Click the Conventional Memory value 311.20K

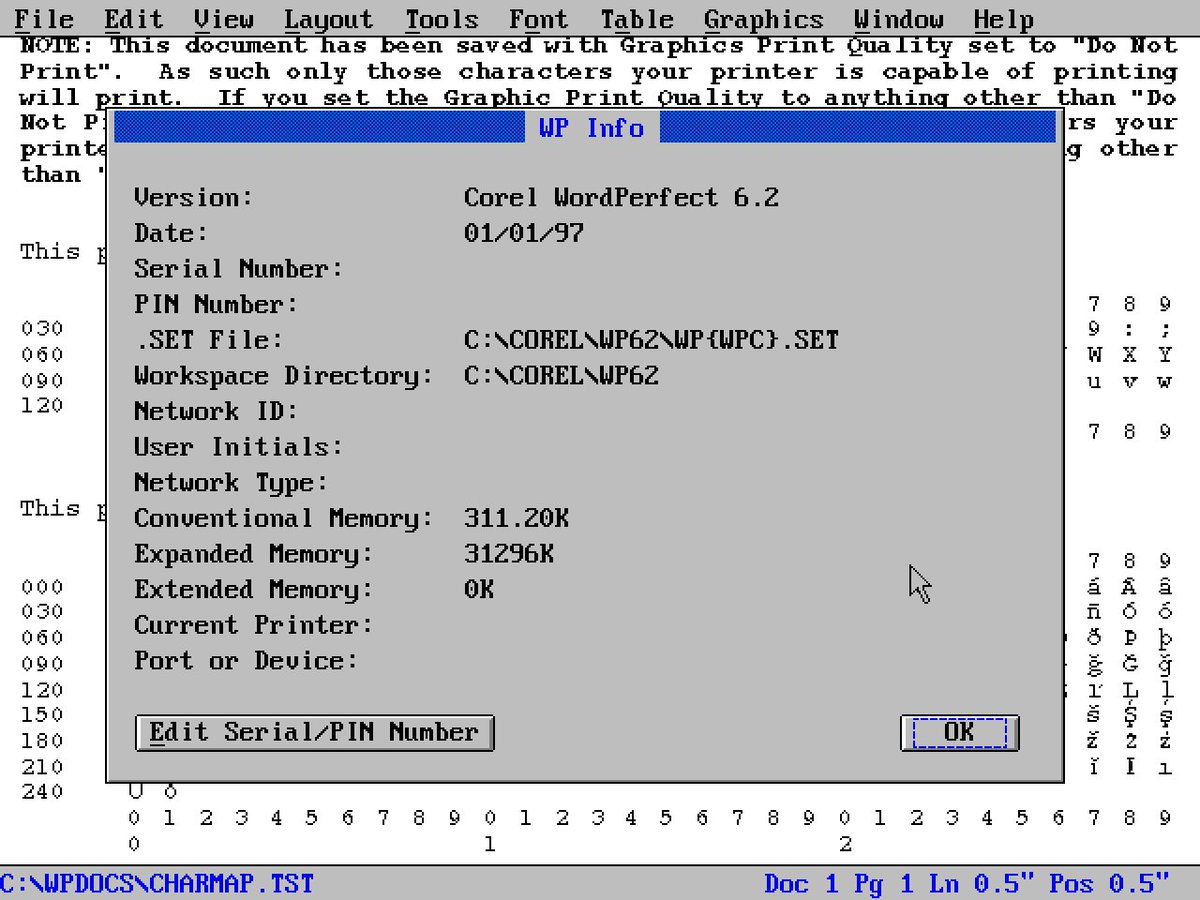[x=516, y=518]
